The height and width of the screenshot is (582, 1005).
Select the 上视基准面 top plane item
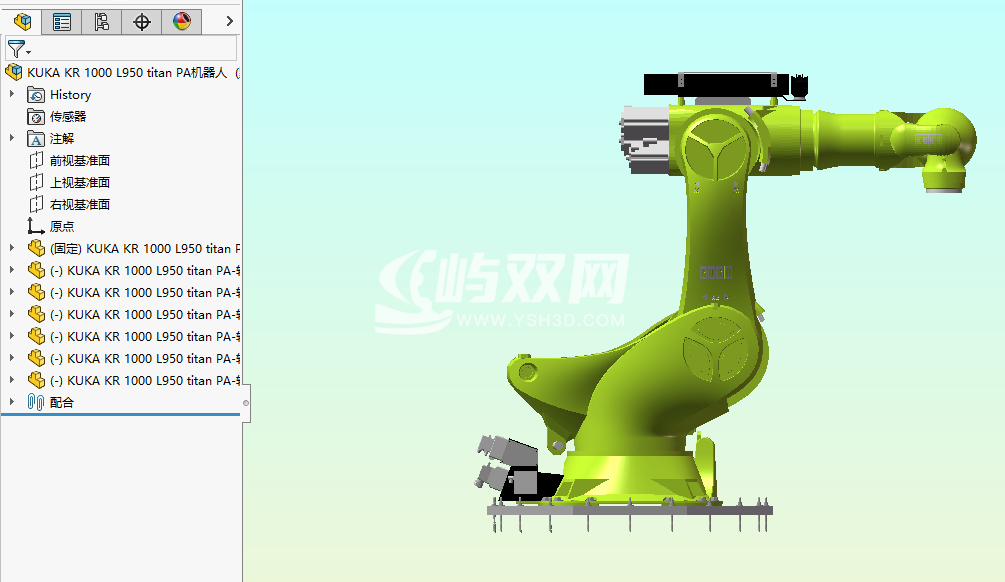pos(75,182)
